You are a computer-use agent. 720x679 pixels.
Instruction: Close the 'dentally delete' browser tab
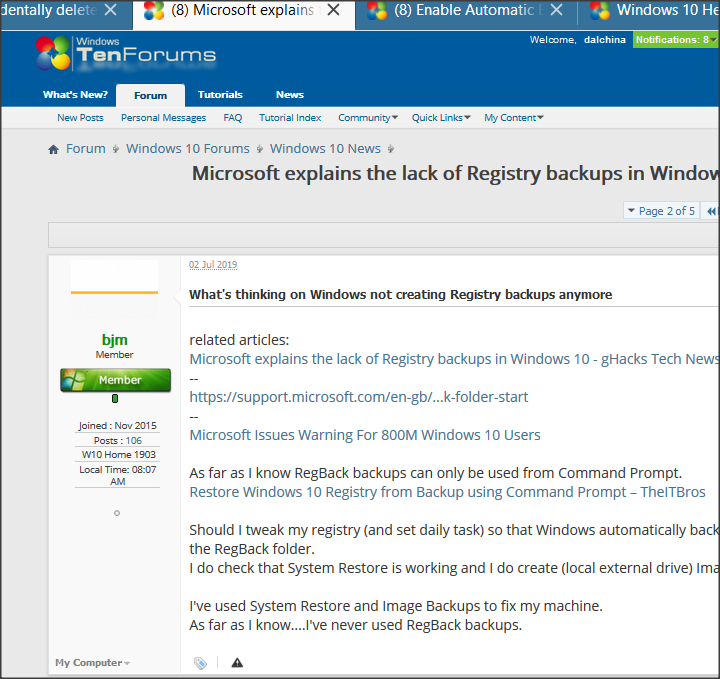click(x=110, y=10)
